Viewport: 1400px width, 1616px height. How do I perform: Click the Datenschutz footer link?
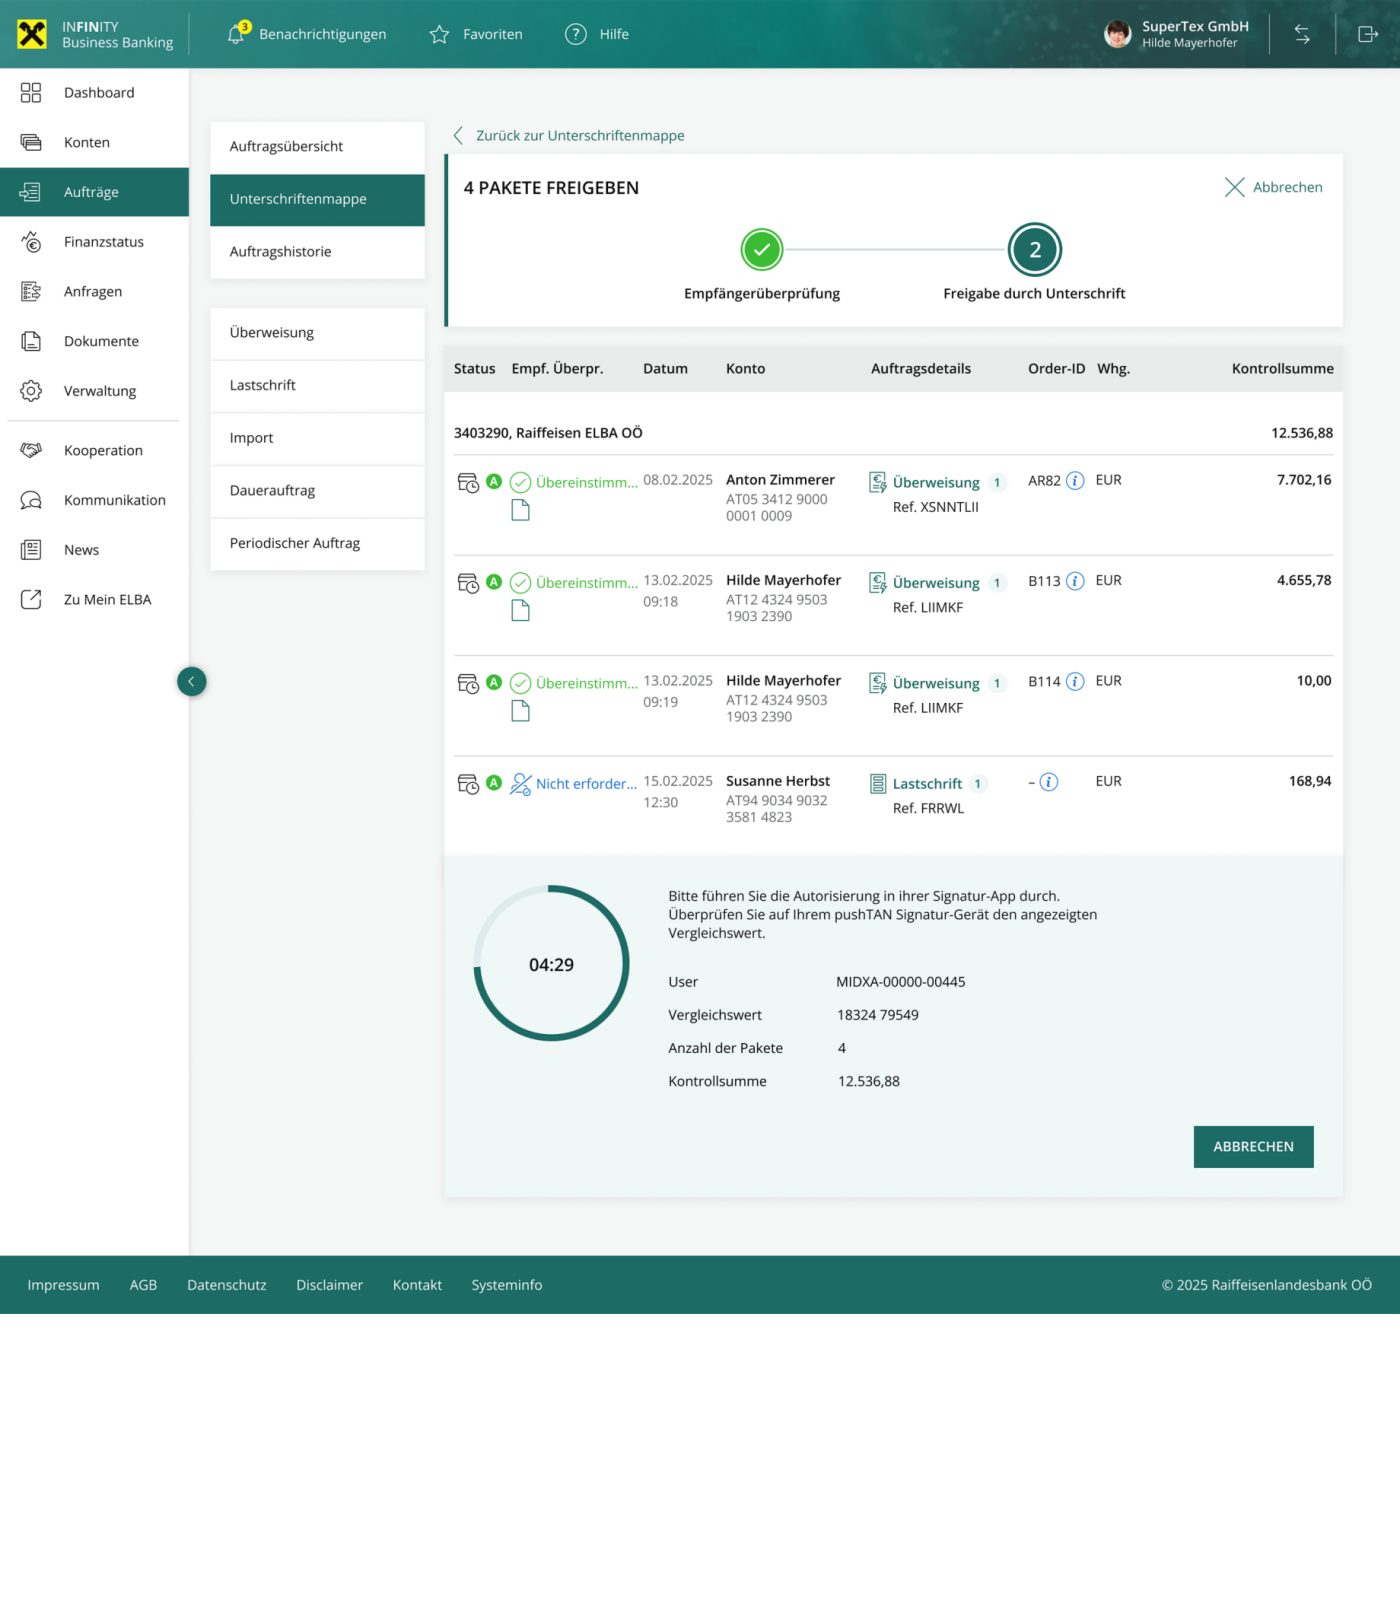pos(226,1285)
